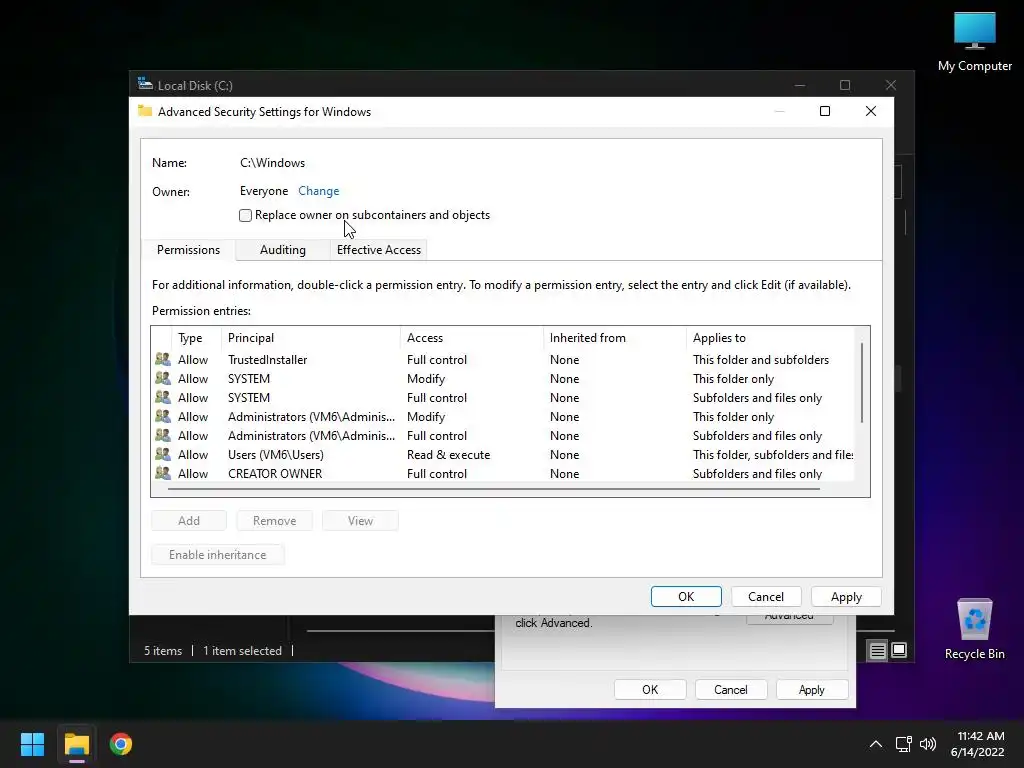
Task: Maximize the Advanced Security Settings window
Action: coord(825,111)
